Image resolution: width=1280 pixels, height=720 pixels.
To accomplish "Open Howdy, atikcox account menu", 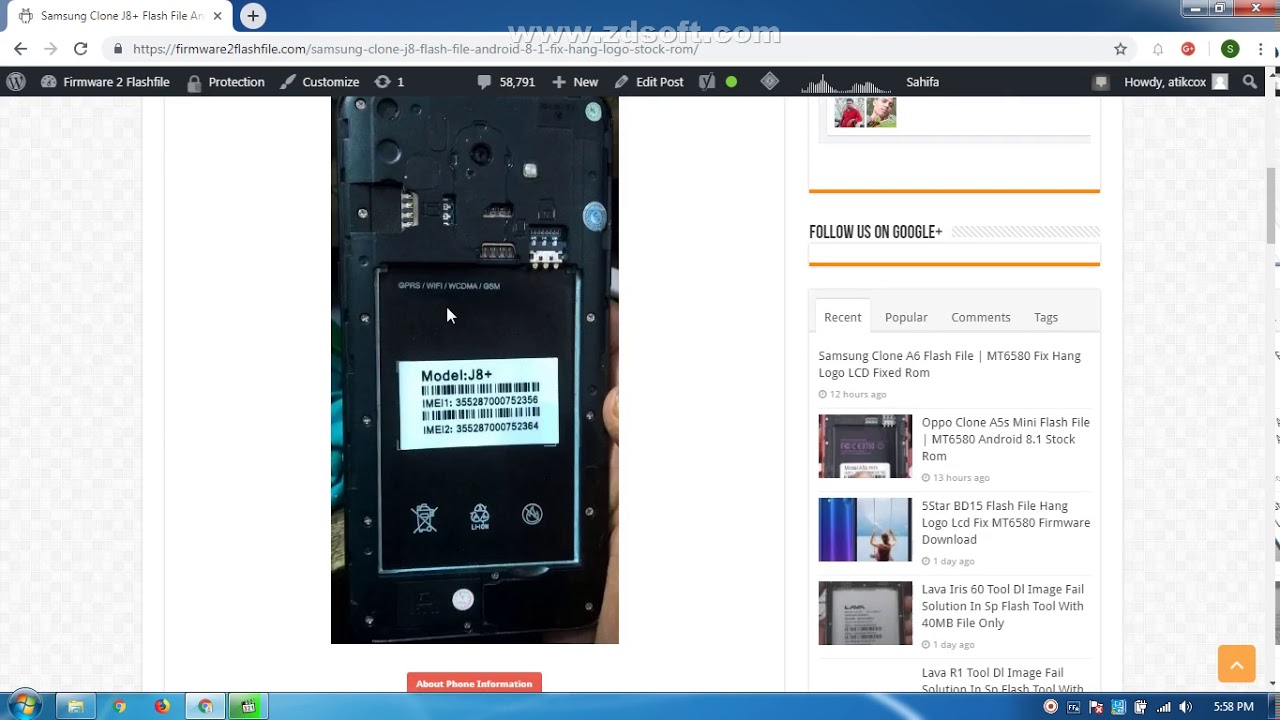I will pos(1175,82).
